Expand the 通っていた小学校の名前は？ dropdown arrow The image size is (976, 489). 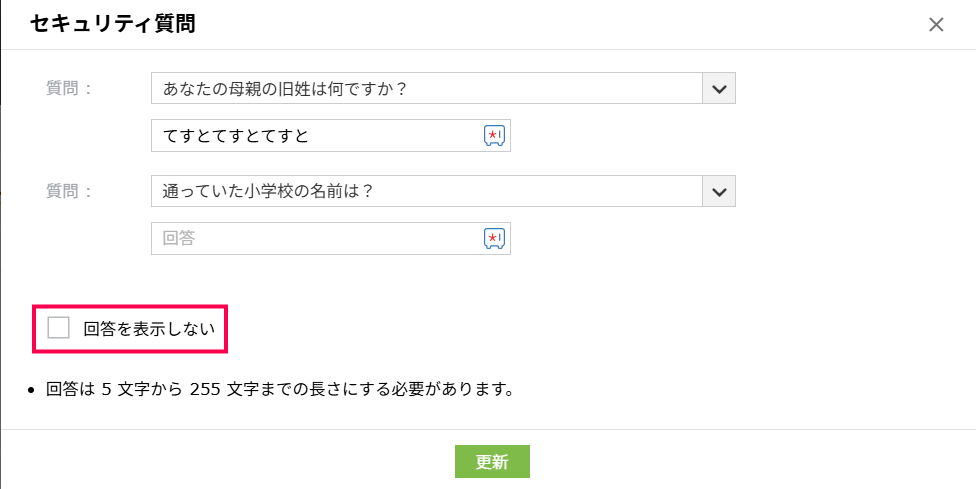click(x=718, y=191)
